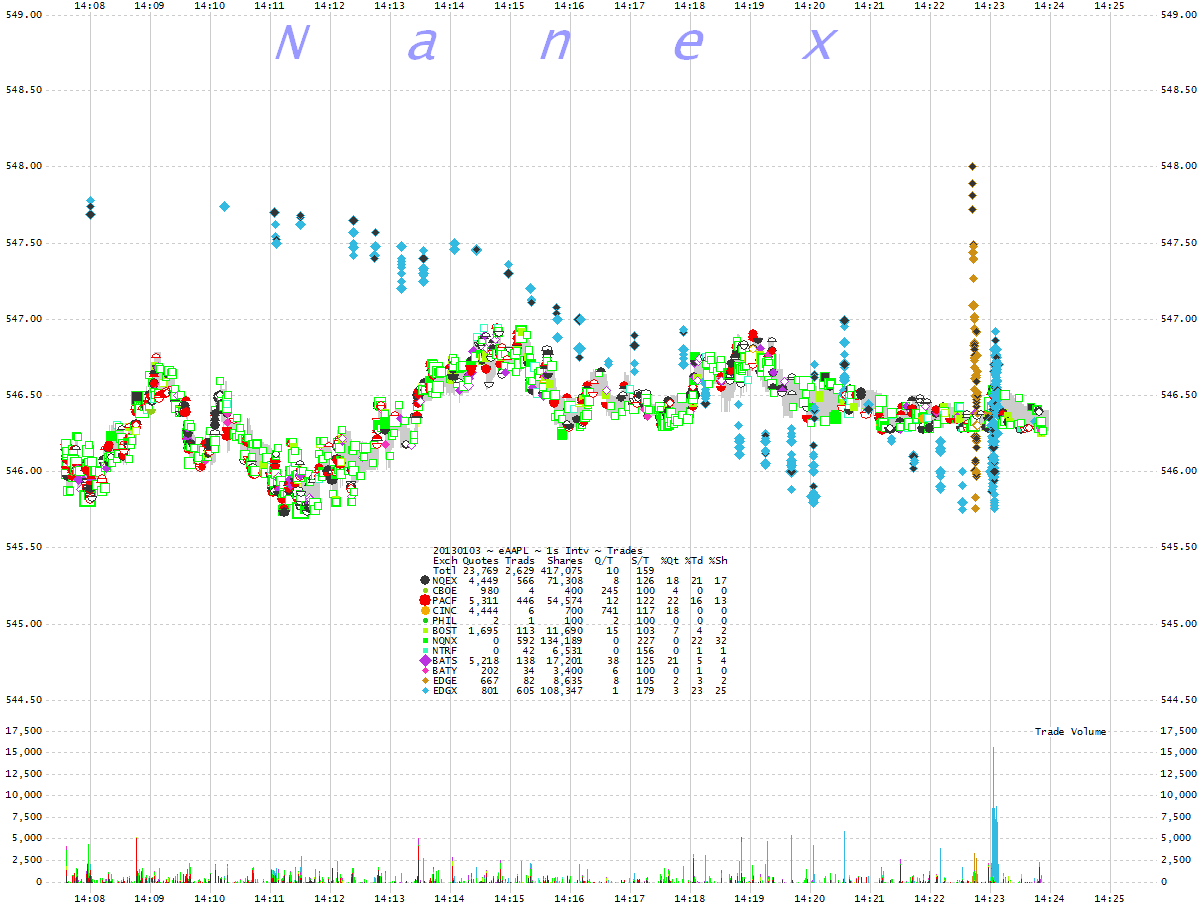
Task: Click the "Totl" row label in the legend
Action: (x=445, y=570)
